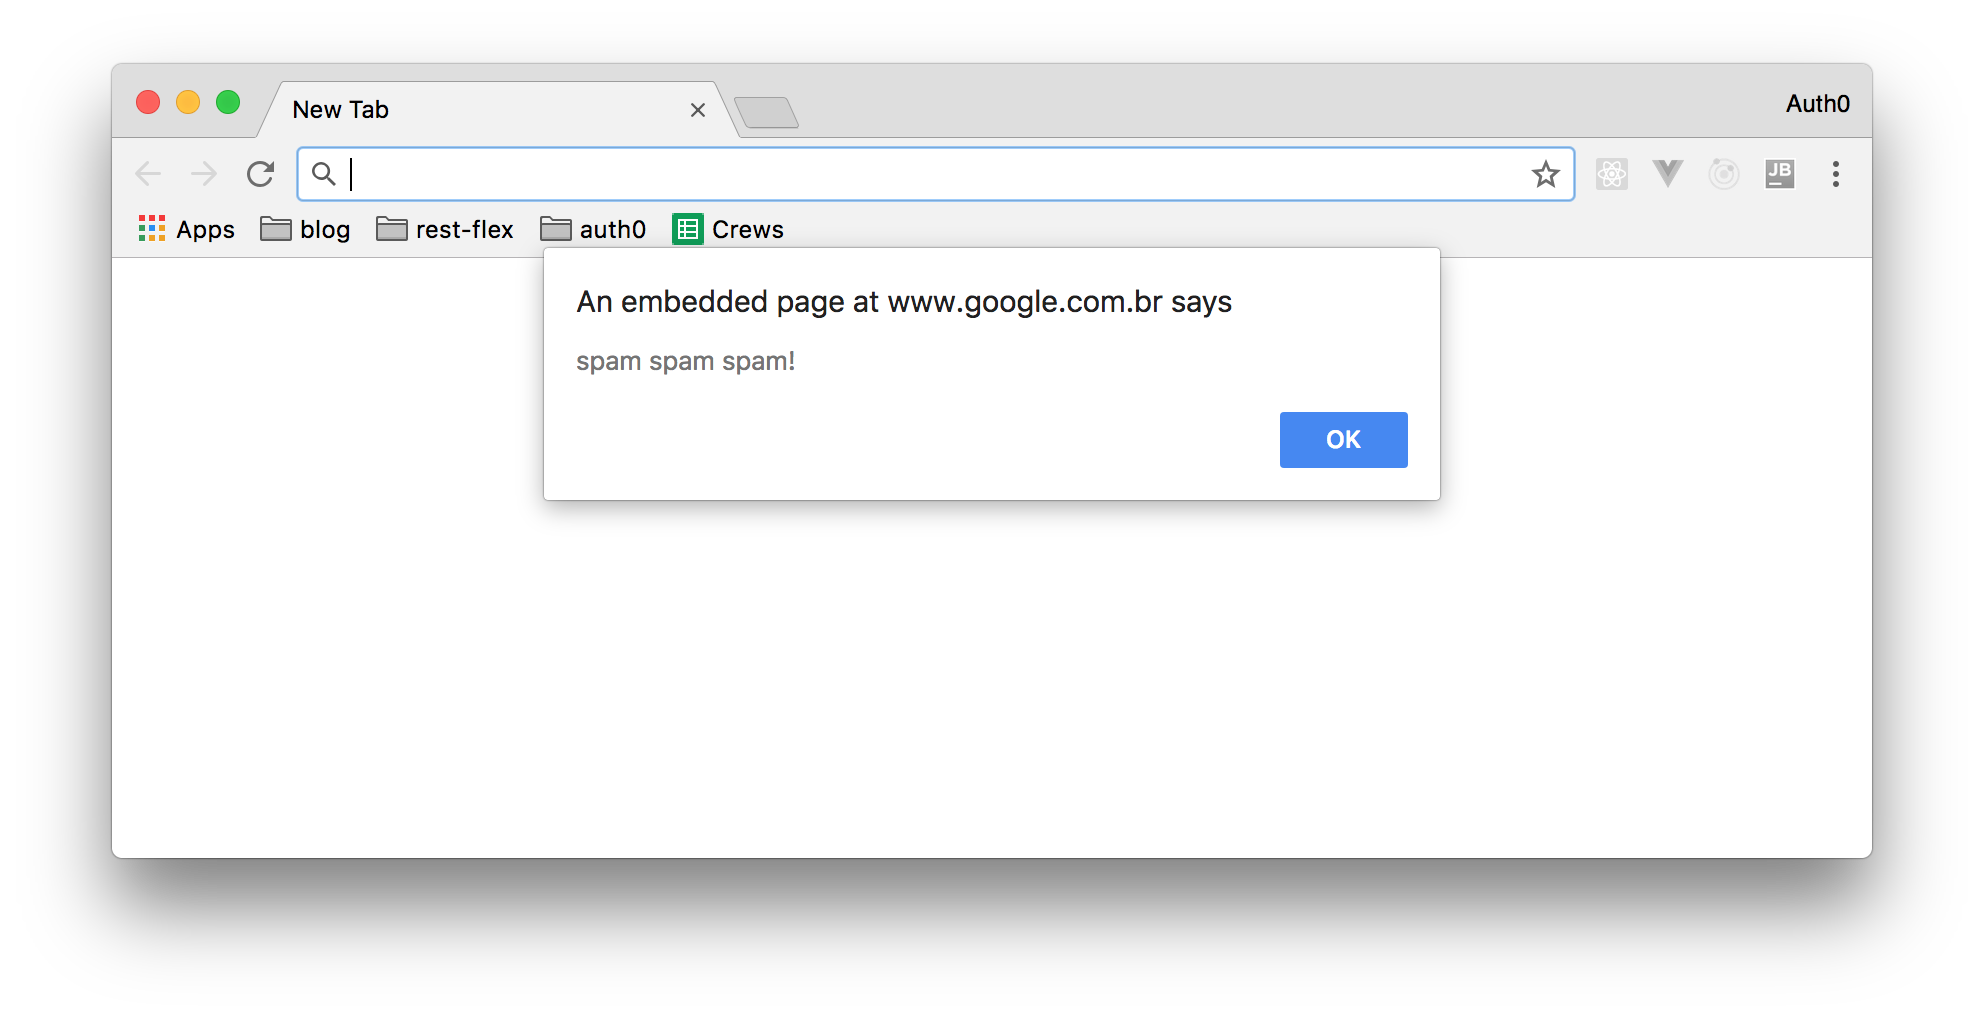Click the Auth0 profile name button

[1817, 104]
